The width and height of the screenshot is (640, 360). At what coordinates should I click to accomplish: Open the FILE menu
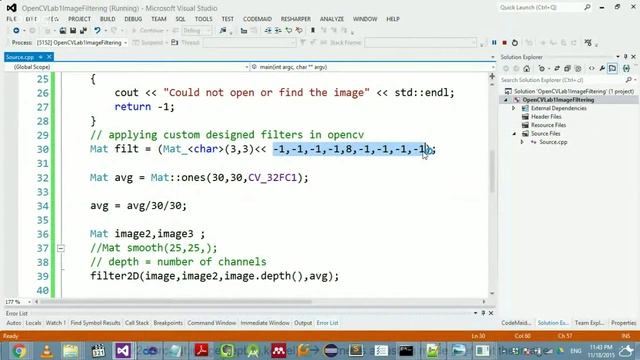[11, 19]
